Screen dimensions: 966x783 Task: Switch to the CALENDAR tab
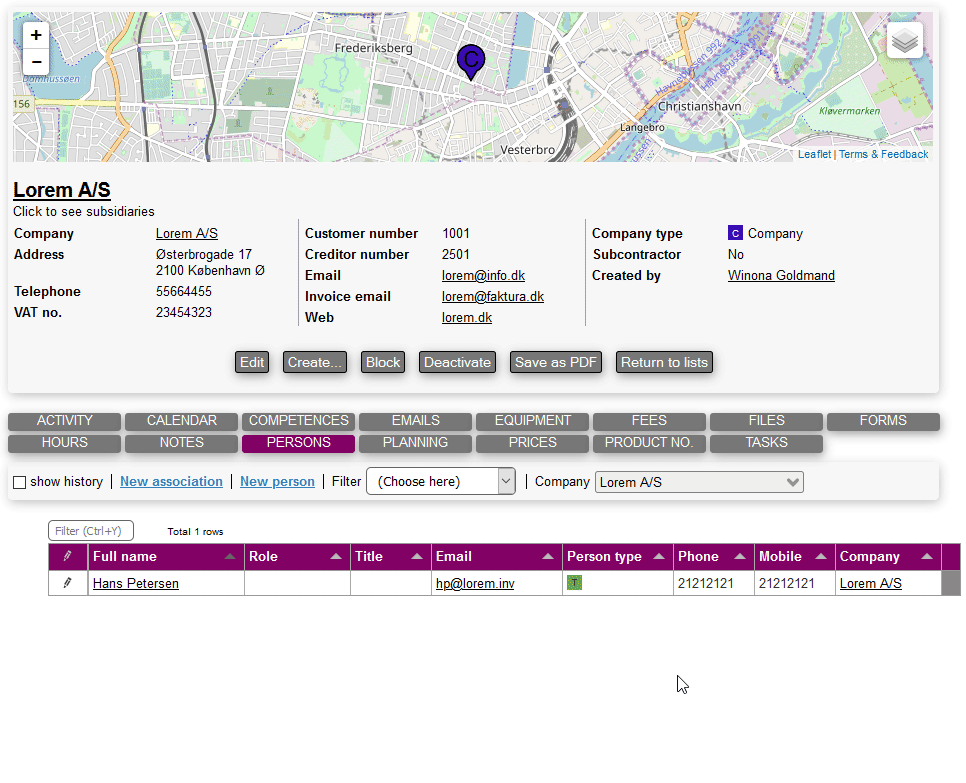(181, 421)
